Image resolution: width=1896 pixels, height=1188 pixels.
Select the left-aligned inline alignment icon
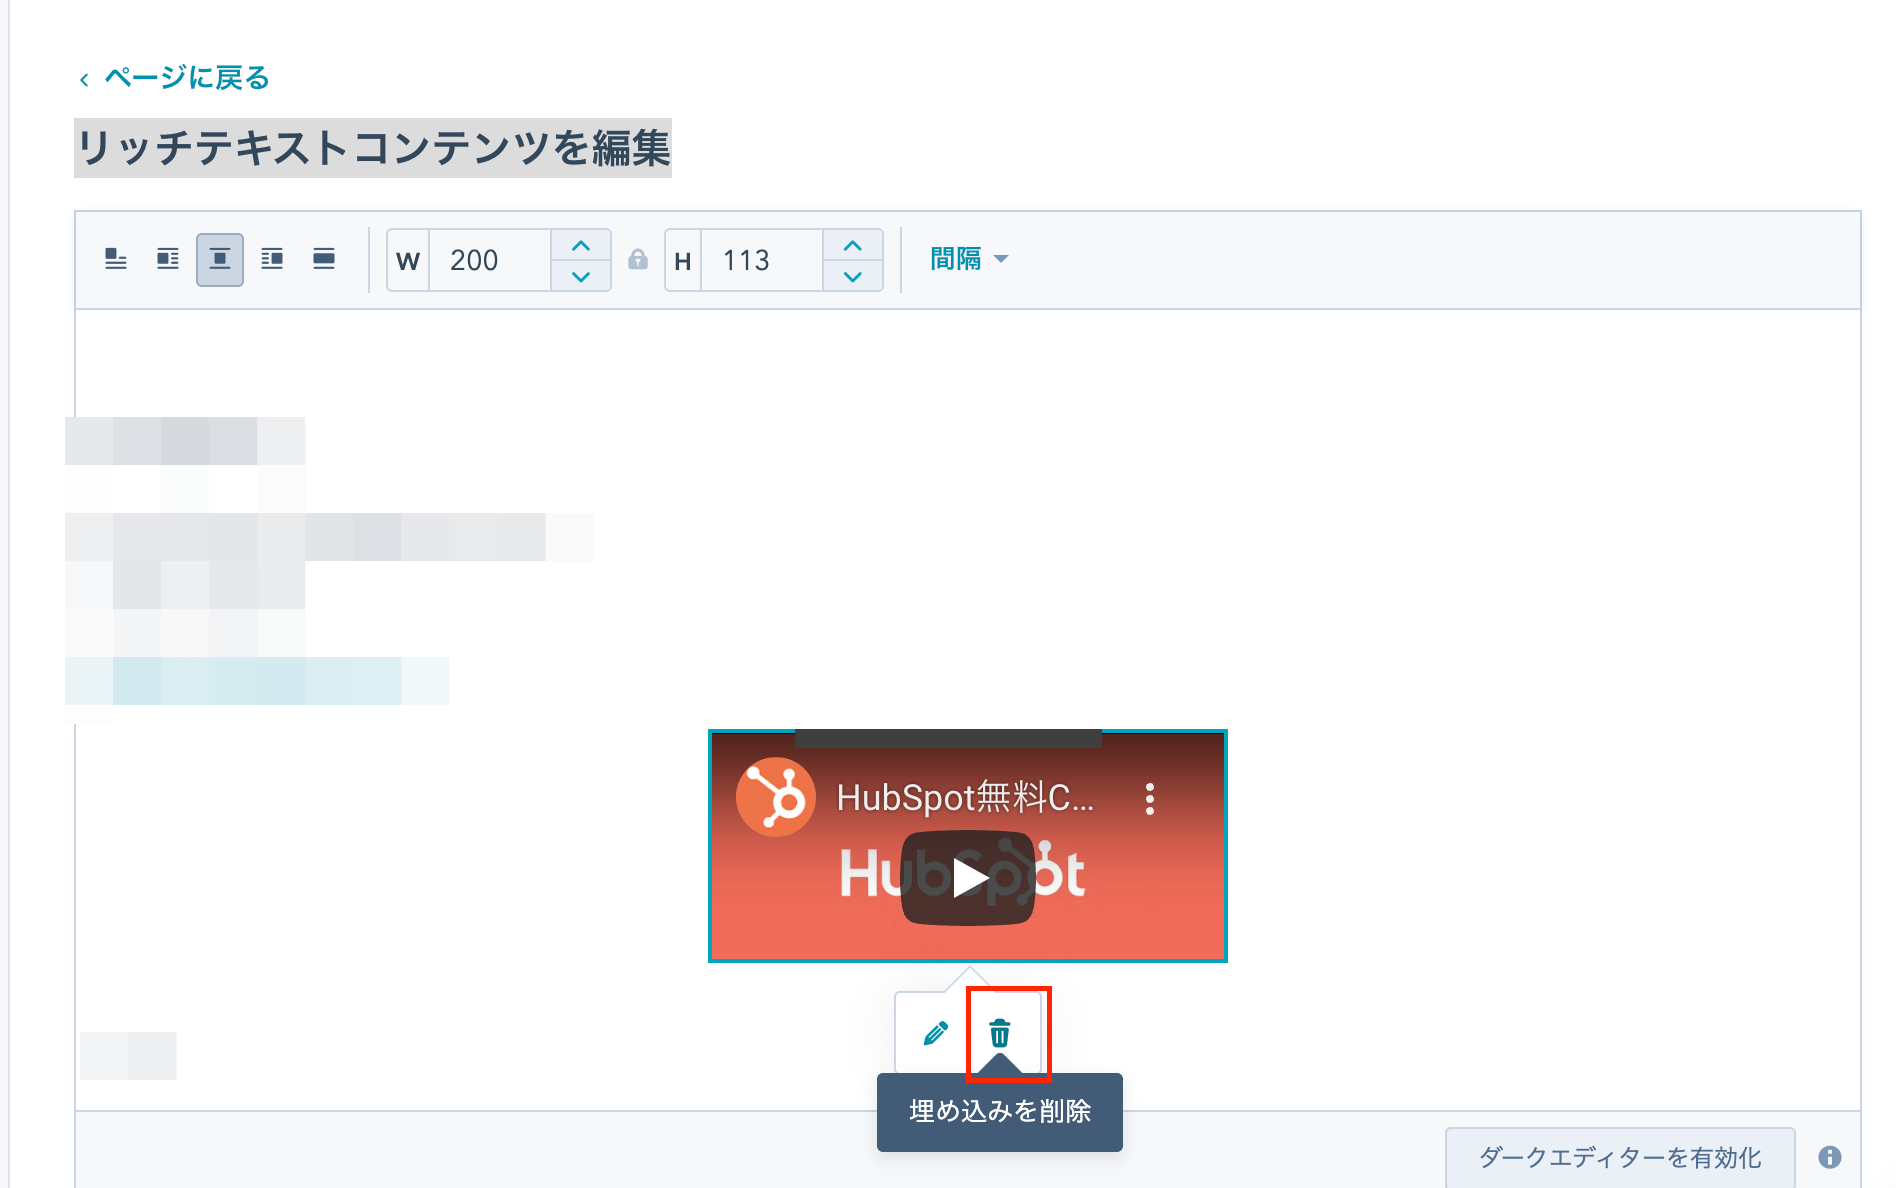(x=116, y=260)
